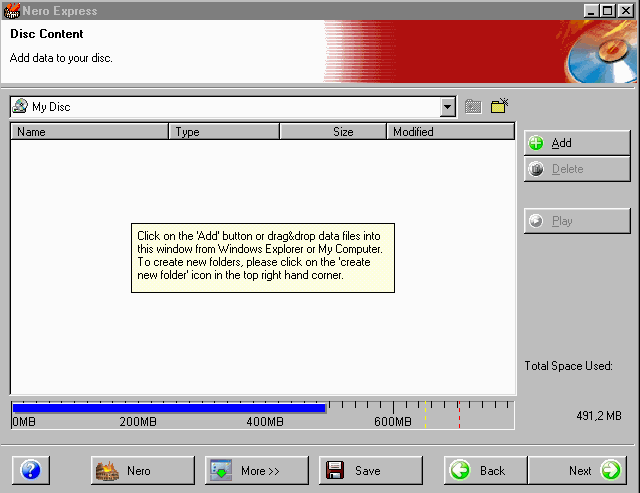Sort files by the Name column header

click(90, 131)
